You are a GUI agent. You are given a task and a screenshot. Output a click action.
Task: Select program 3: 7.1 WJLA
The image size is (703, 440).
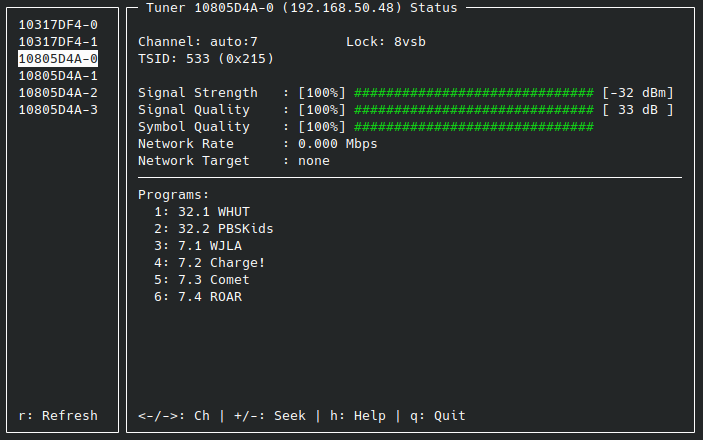point(198,245)
